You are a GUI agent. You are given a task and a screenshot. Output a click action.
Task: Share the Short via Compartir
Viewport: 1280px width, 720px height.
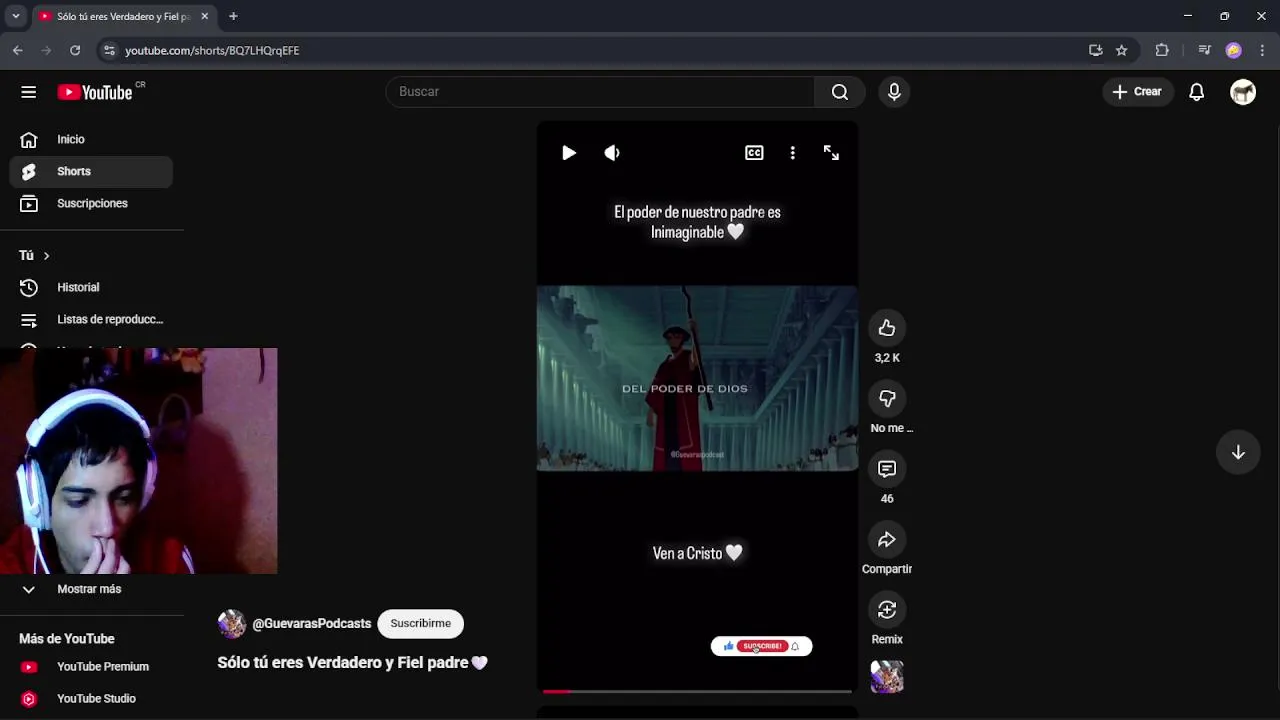(887, 539)
